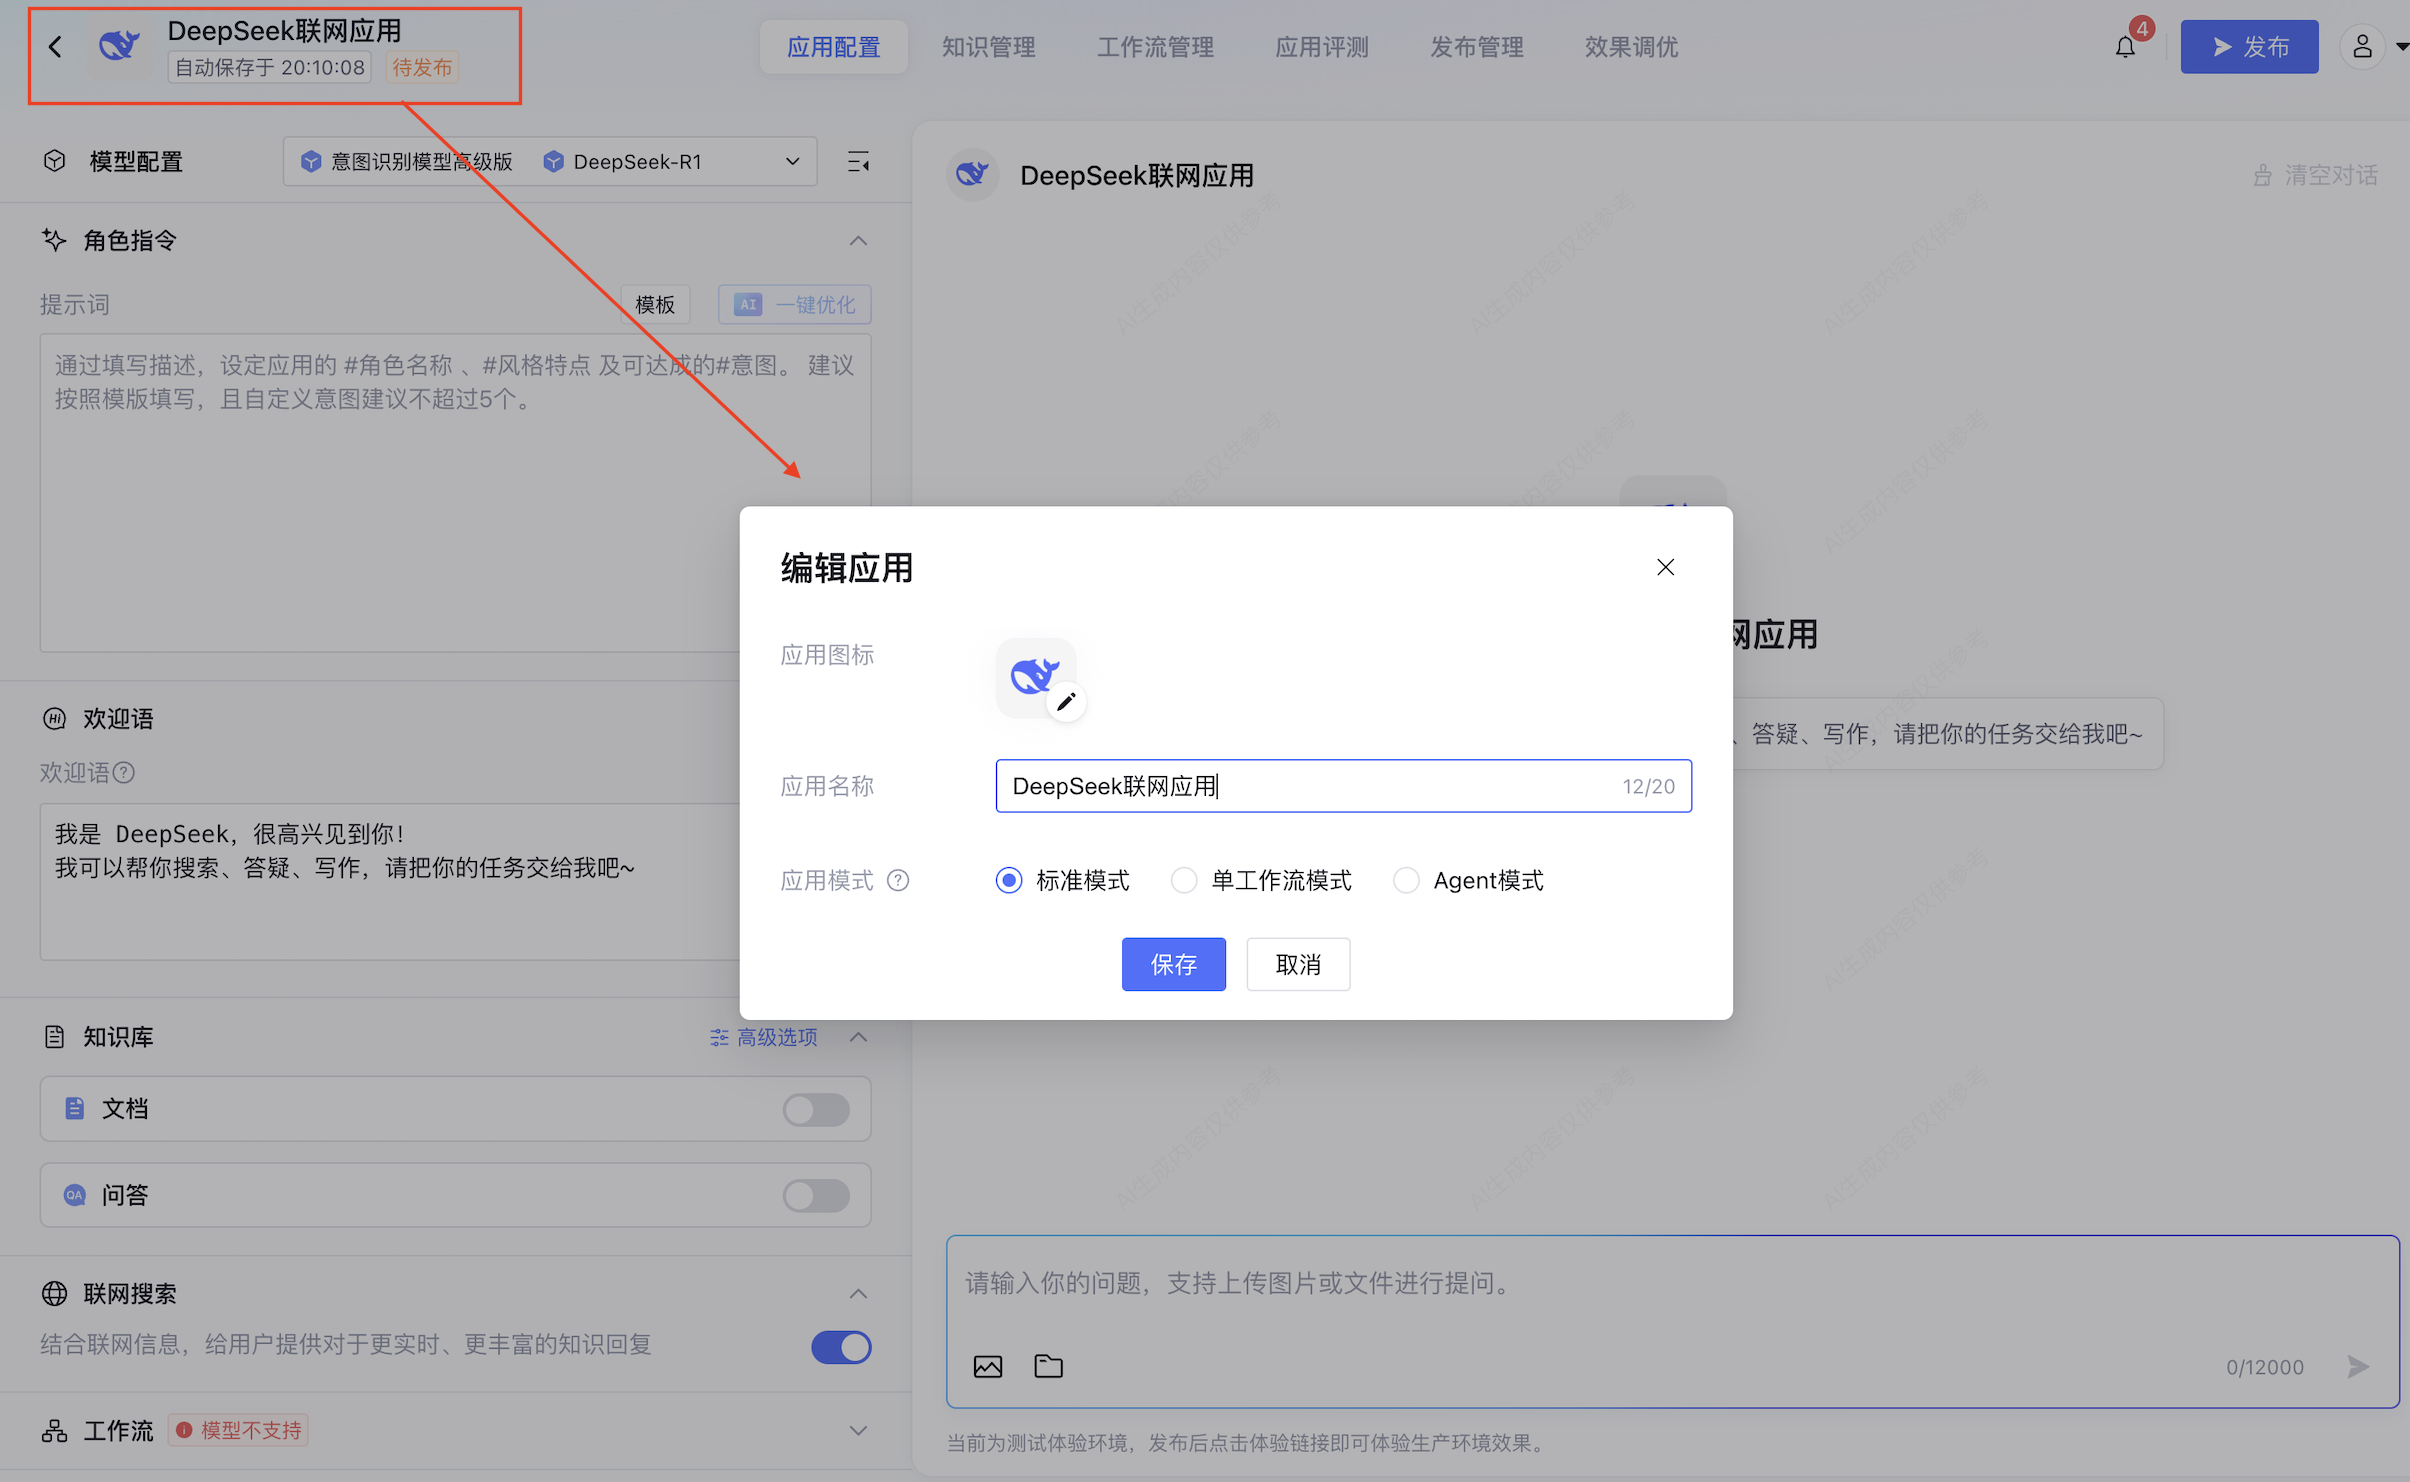Screen dimensions: 2410x1482
Task: Switch to 应用评测 tab
Action: (x=1321, y=47)
